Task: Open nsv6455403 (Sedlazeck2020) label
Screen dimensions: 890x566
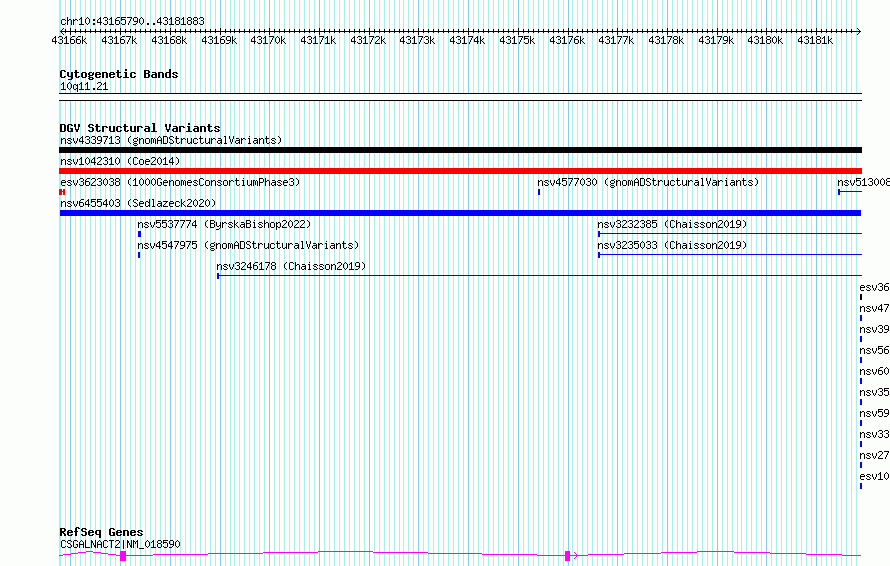Action: pyautogui.click(x=138, y=203)
